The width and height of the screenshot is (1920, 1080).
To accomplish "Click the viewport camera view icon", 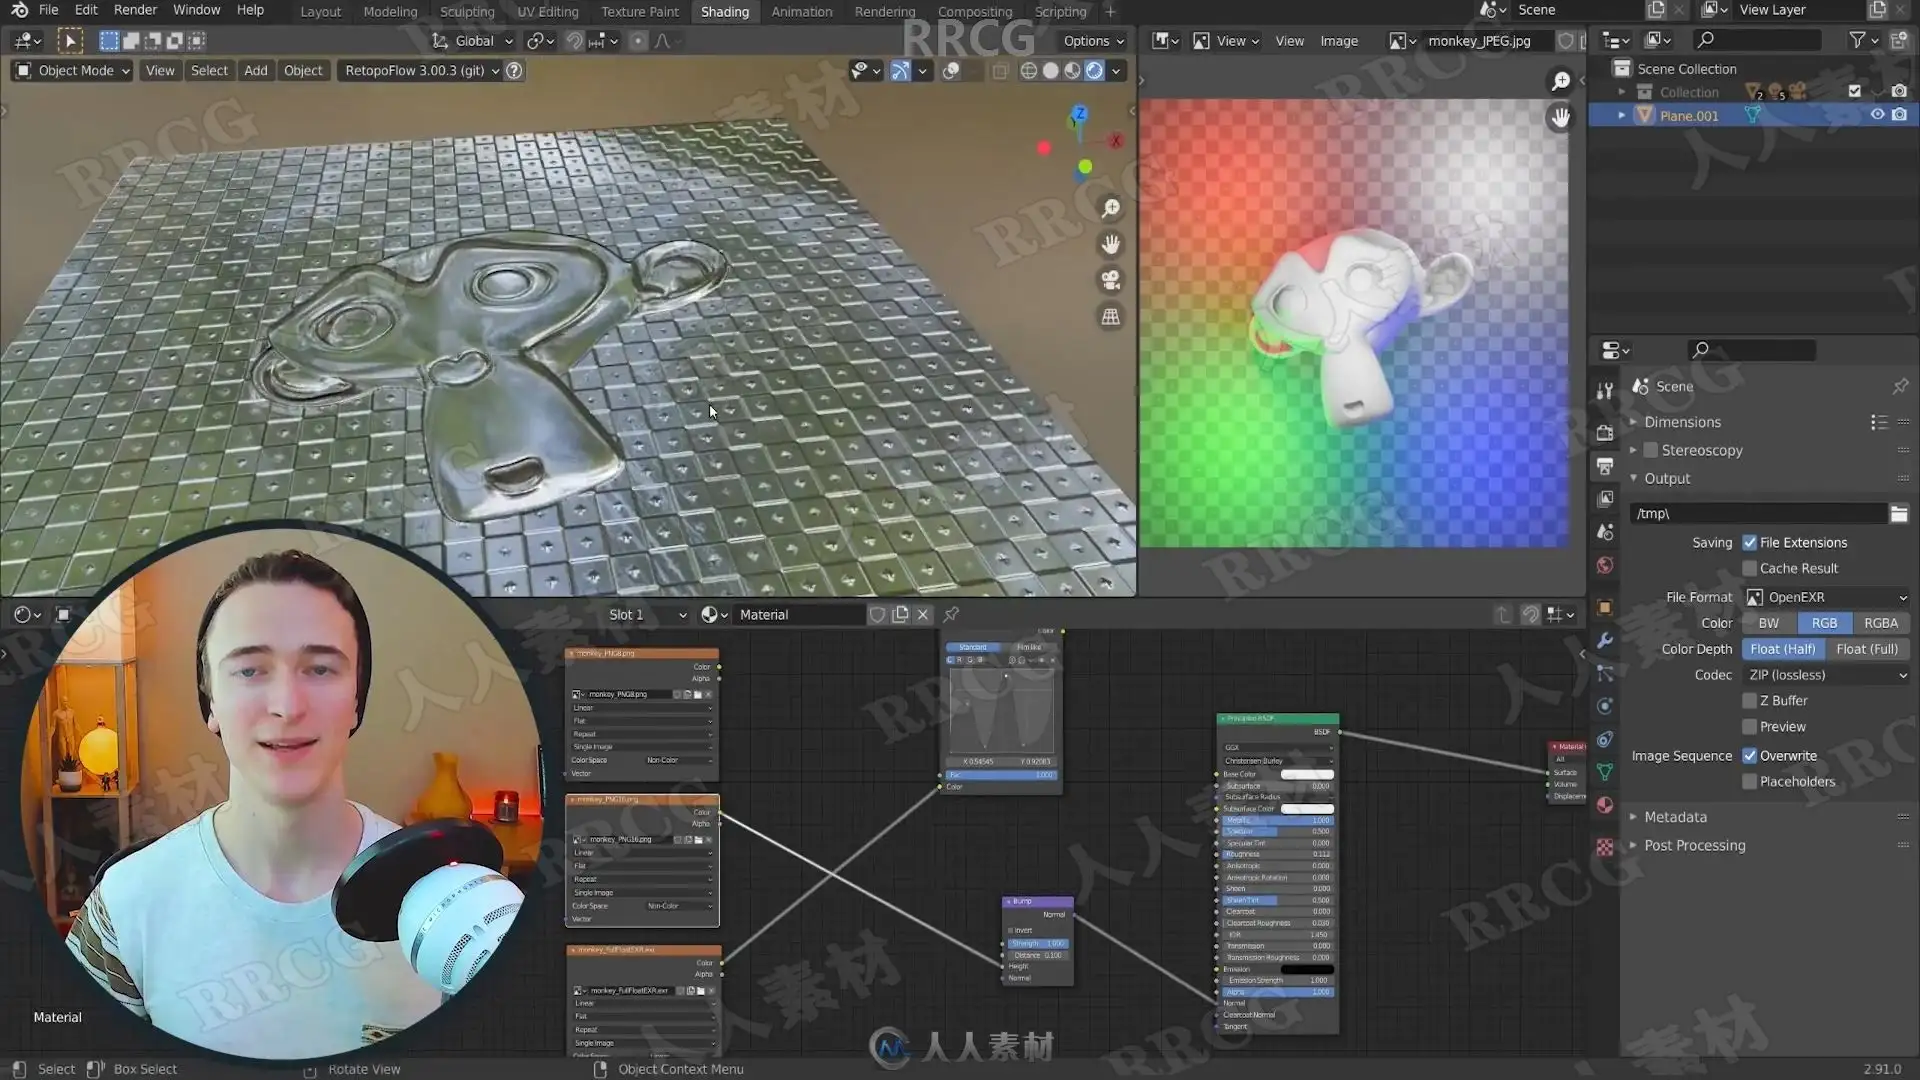I will pyautogui.click(x=1111, y=280).
